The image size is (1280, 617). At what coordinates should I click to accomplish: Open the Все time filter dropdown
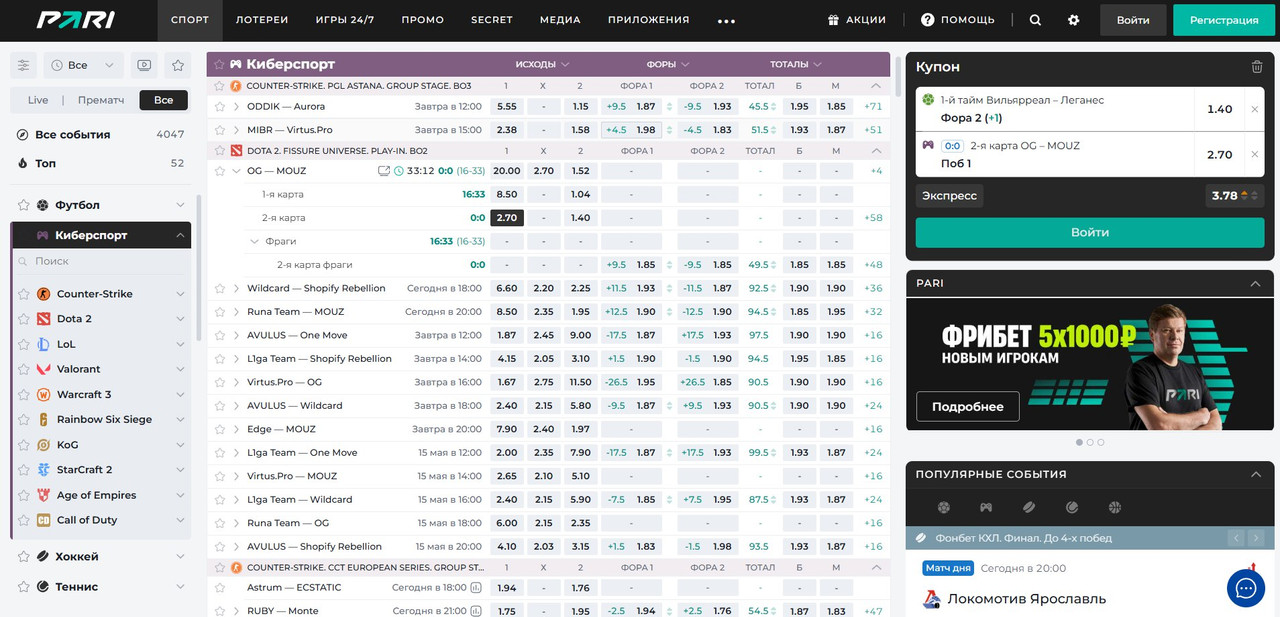[x=83, y=65]
